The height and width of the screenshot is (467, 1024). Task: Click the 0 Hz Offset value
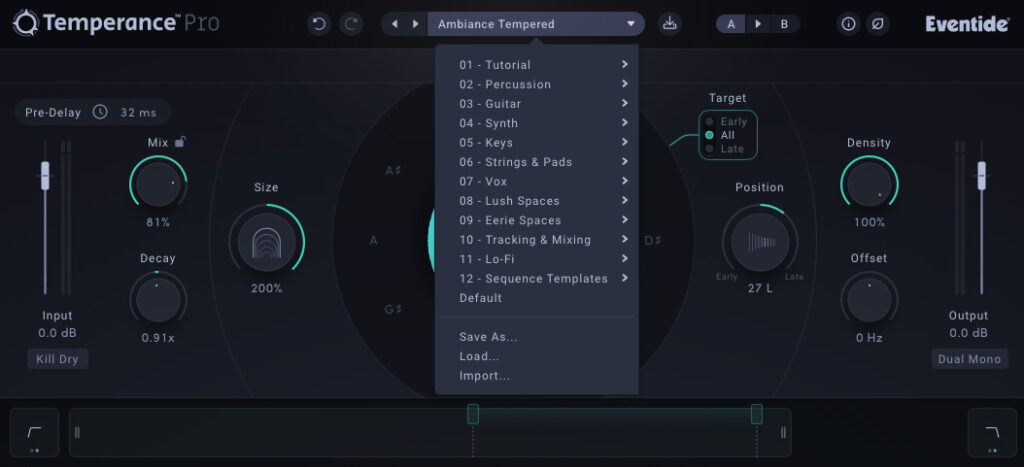869,338
